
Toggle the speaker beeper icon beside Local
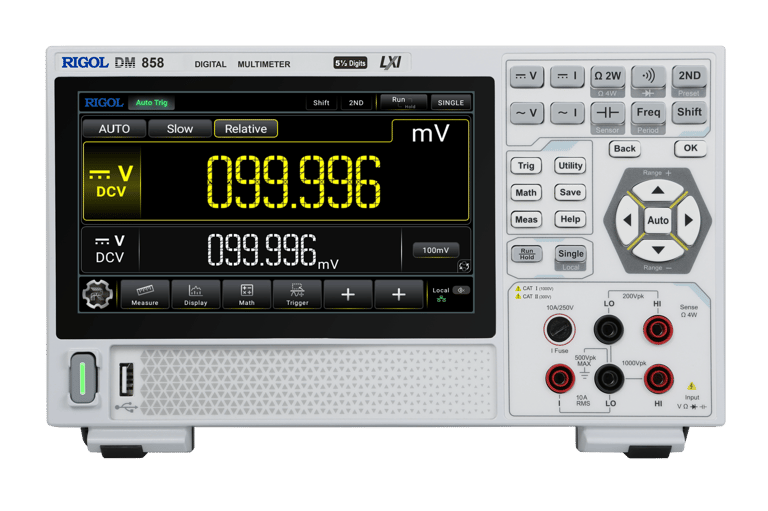[461, 290]
